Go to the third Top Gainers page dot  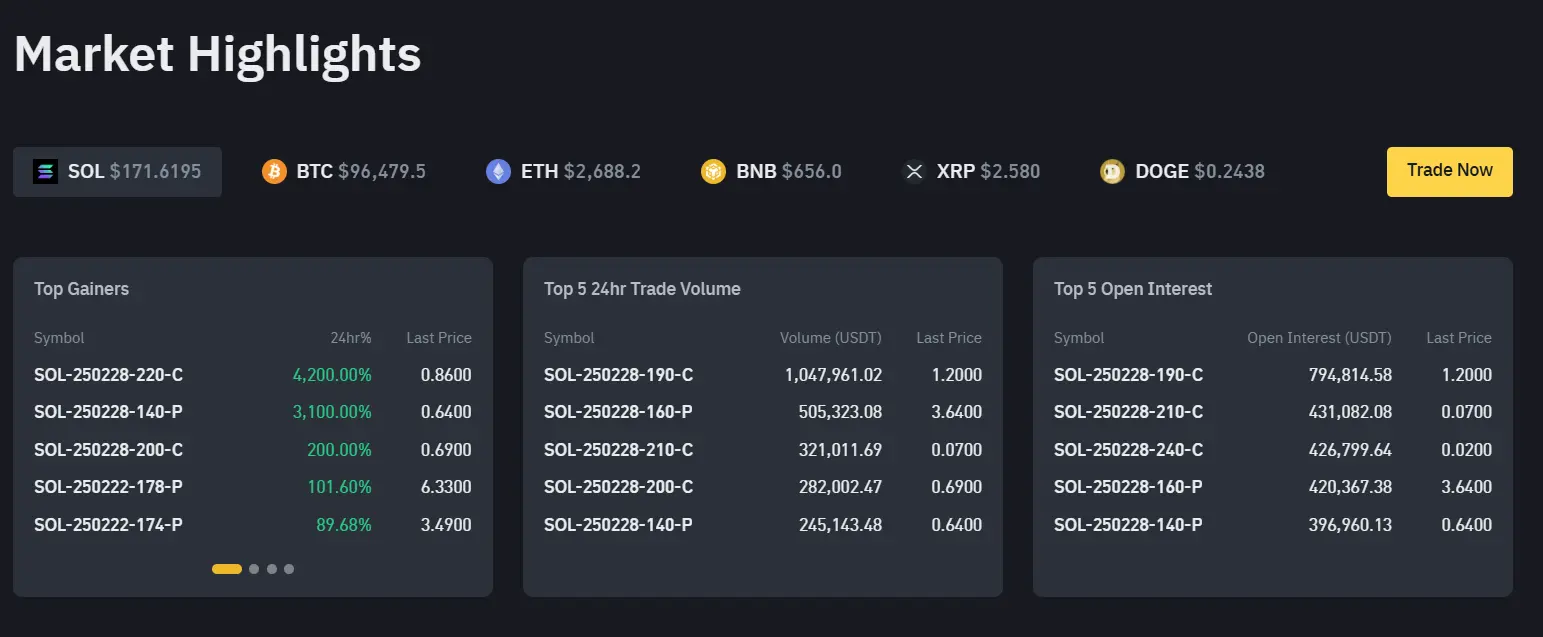(x=272, y=569)
